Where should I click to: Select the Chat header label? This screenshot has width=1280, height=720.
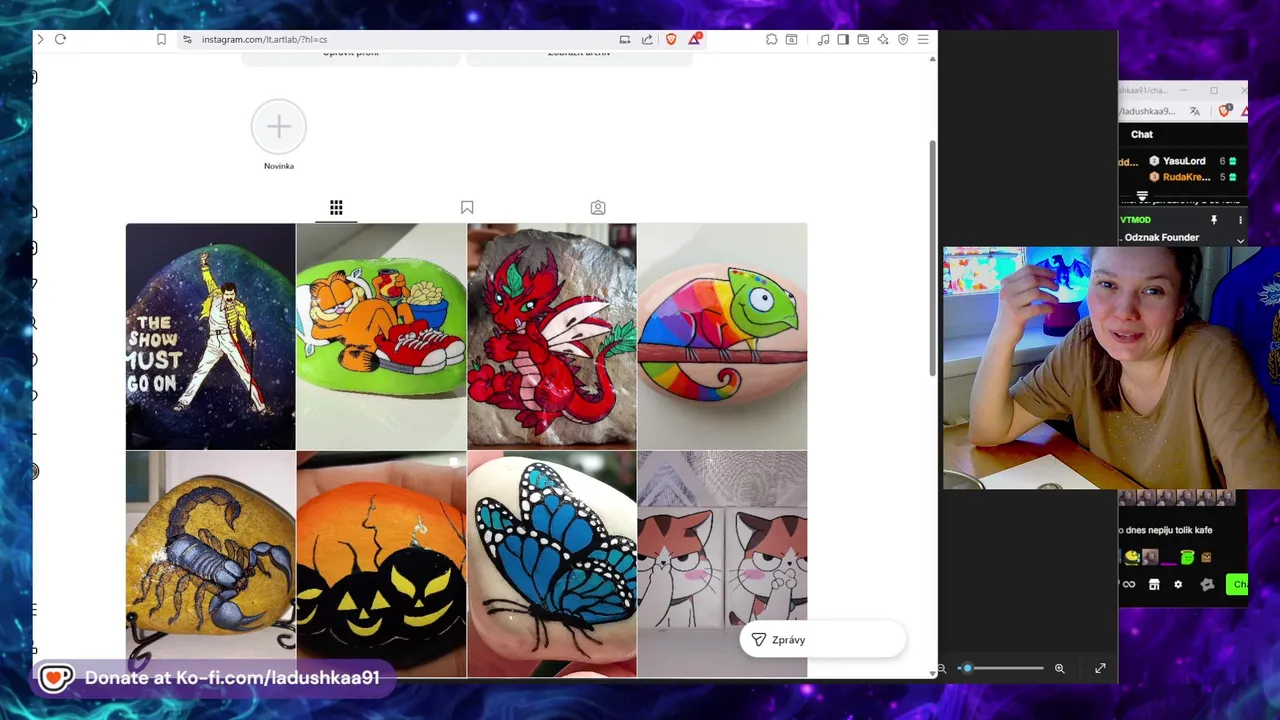(1142, 134)
